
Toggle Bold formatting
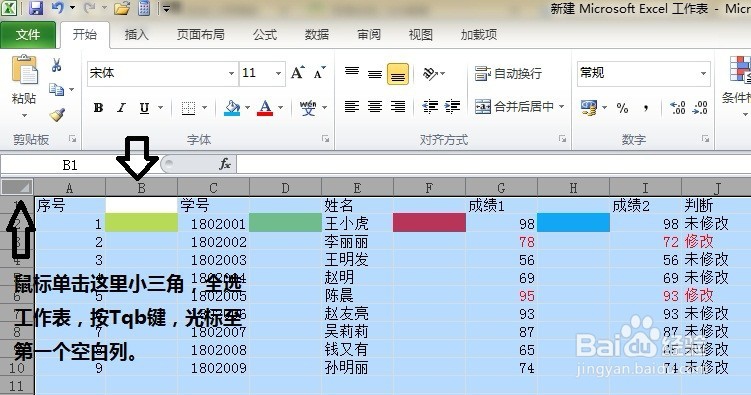[x=98, y=108]
